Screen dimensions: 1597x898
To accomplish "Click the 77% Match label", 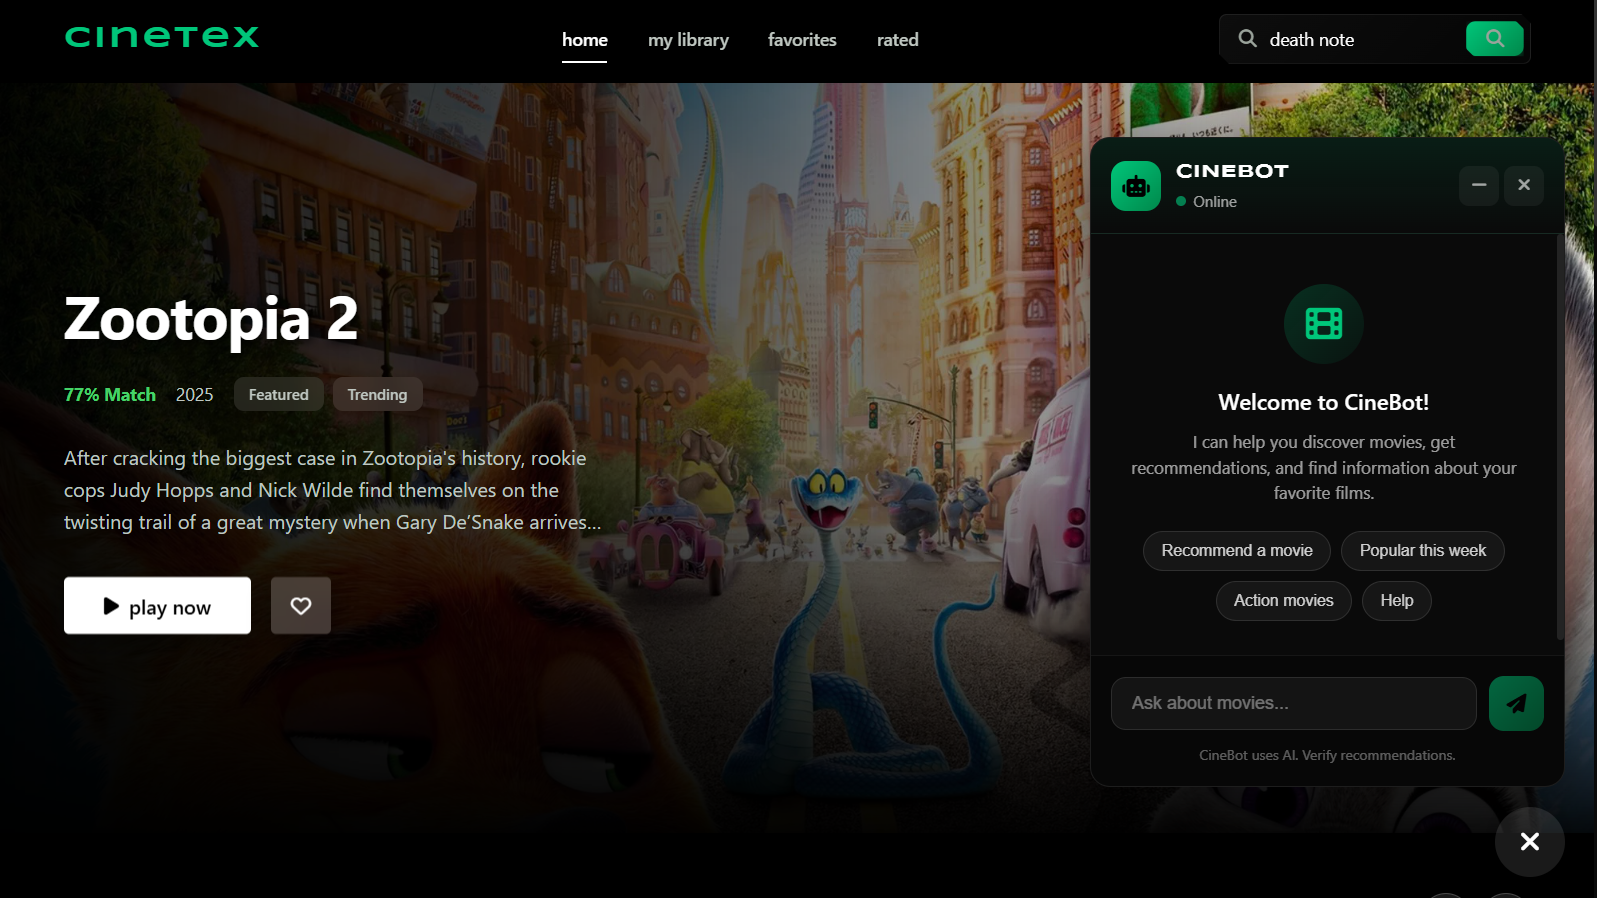I will click(x=110, y=395).
